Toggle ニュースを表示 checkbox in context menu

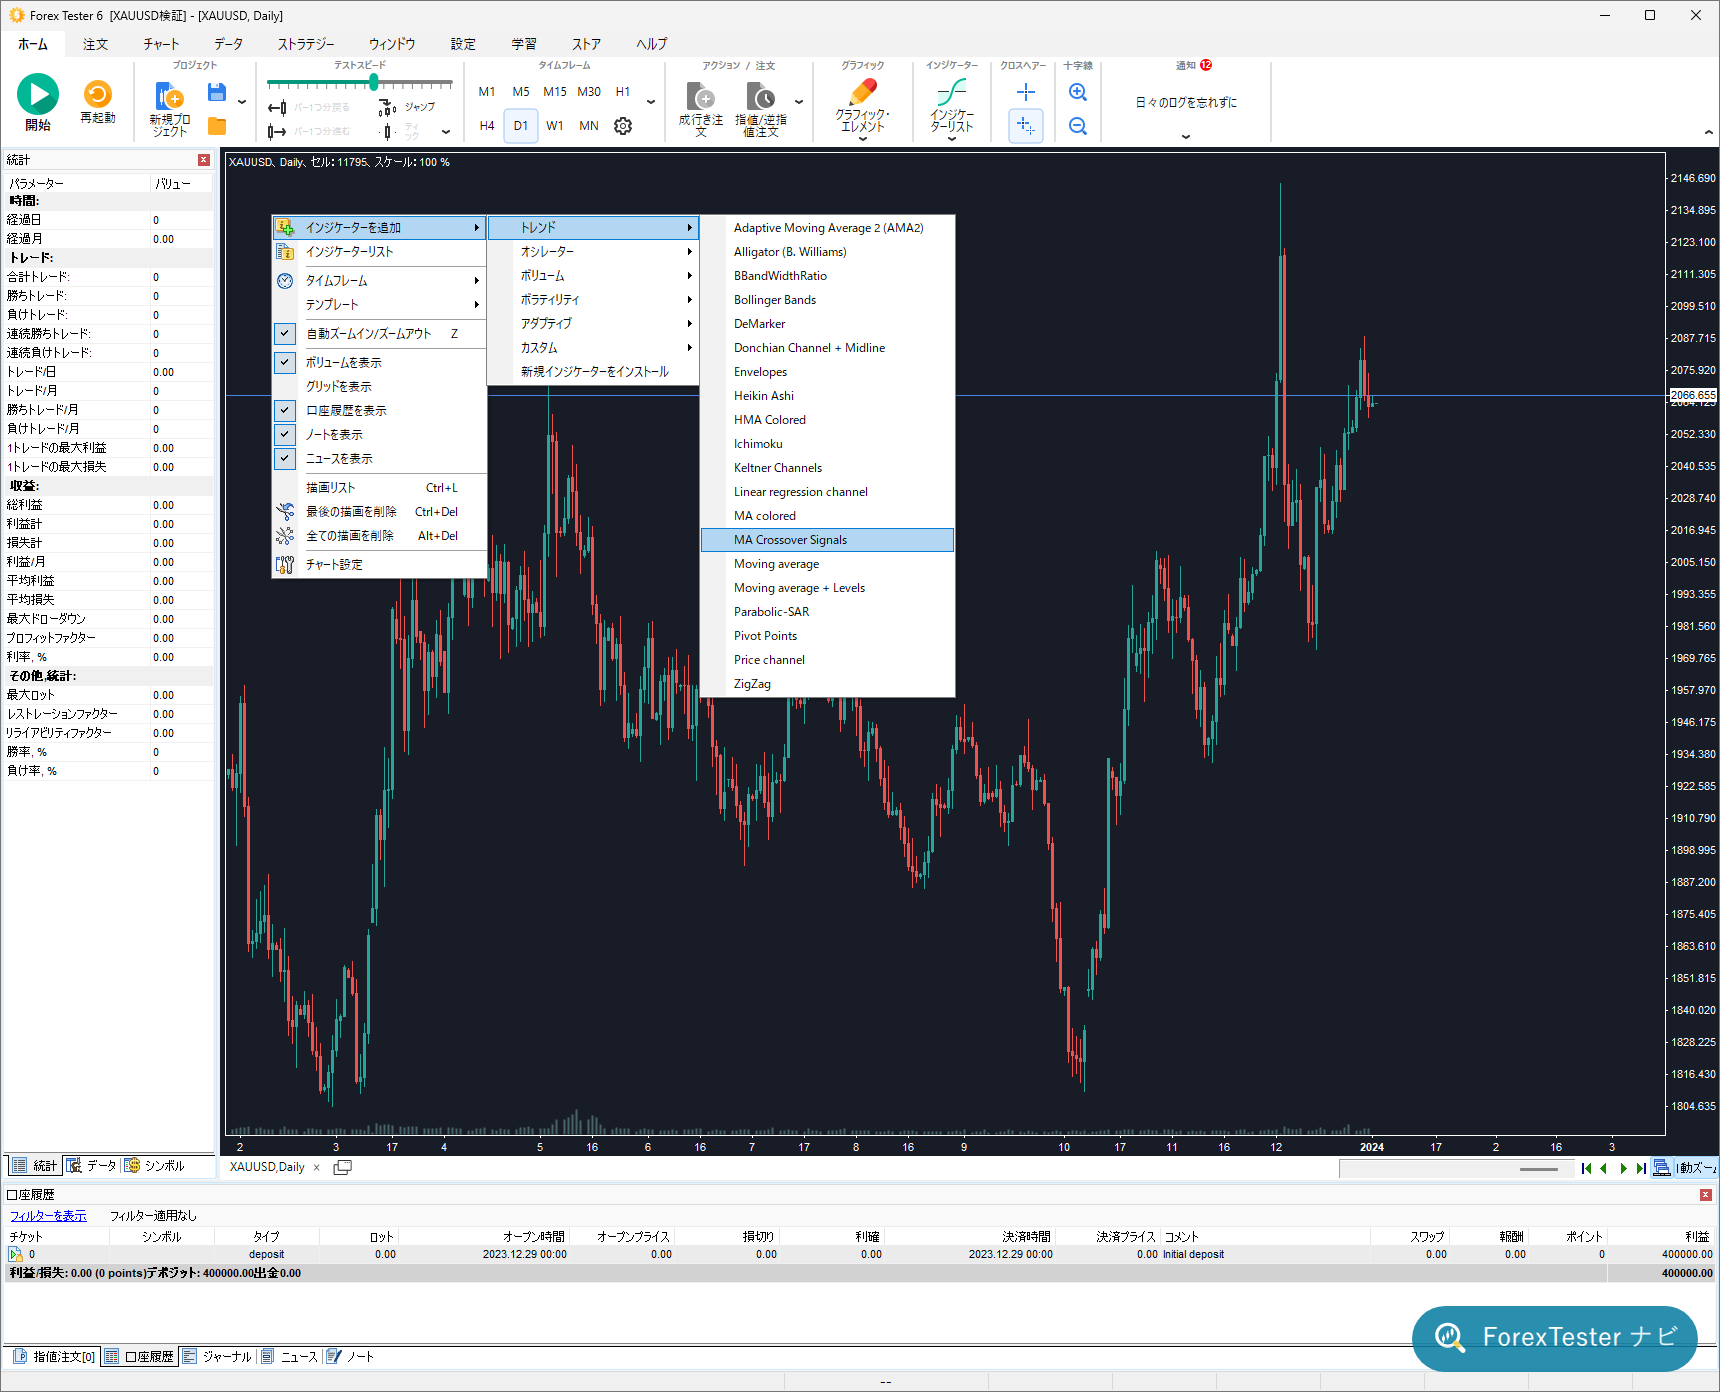click(x=285, y=458)
